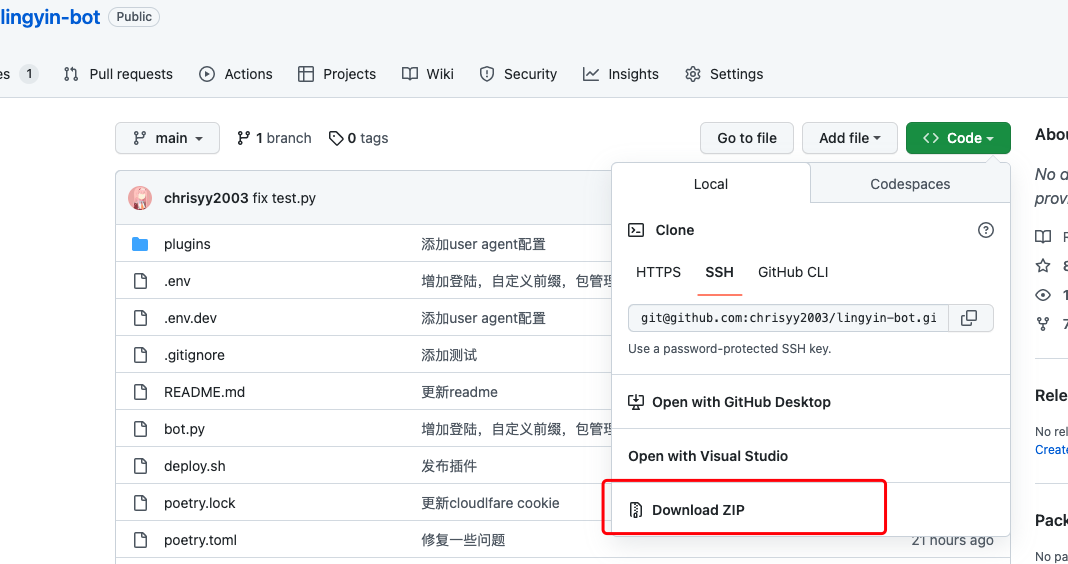Open the 发布插件 commit message
The height and width of the screenshot is (564, 1068).
point(449,466)
